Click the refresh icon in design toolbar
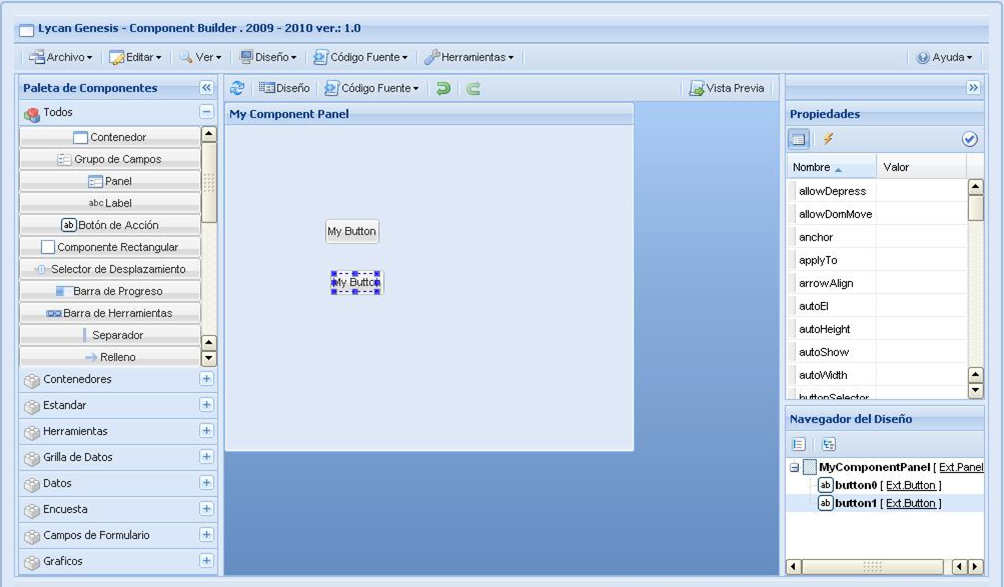Screen dimensions: 1004x587 [x=237, y=88]
